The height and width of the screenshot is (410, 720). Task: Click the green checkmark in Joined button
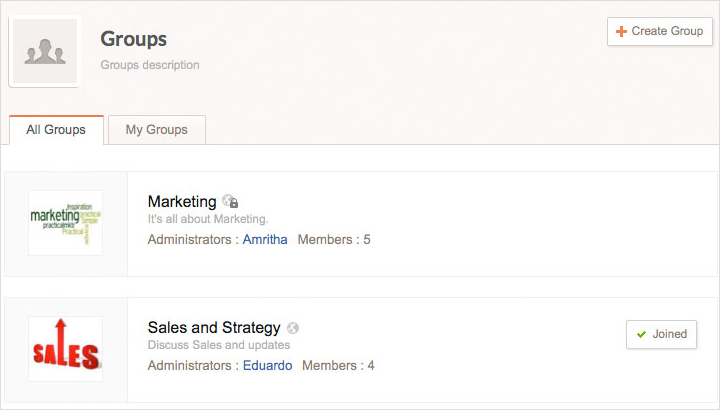point(641,334)
